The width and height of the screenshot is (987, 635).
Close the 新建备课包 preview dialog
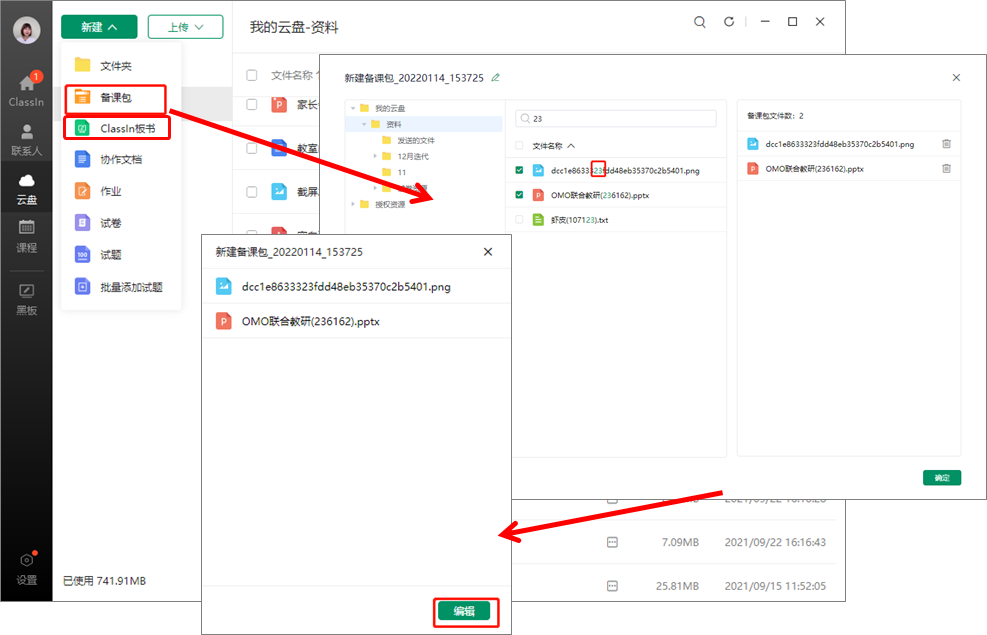[488, 252]
